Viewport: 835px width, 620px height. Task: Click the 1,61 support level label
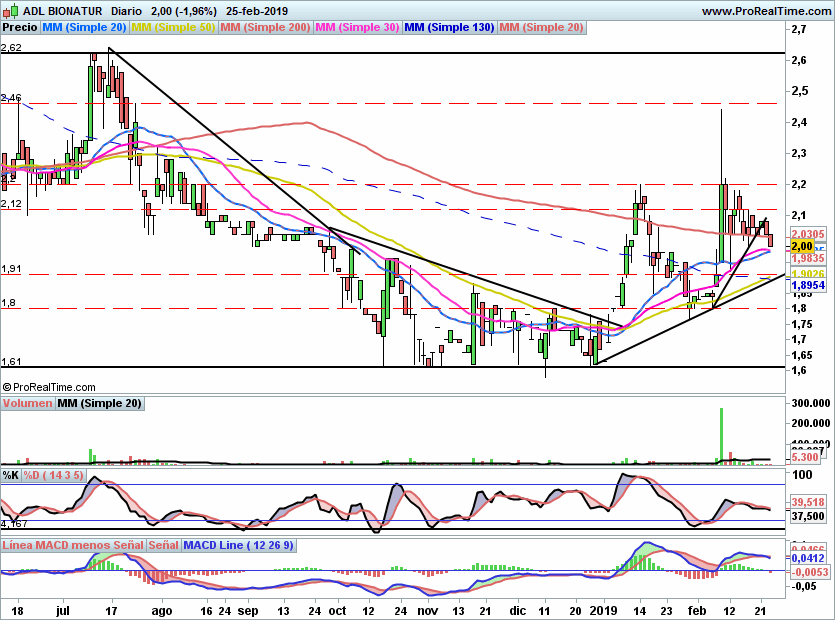point(11,361)
